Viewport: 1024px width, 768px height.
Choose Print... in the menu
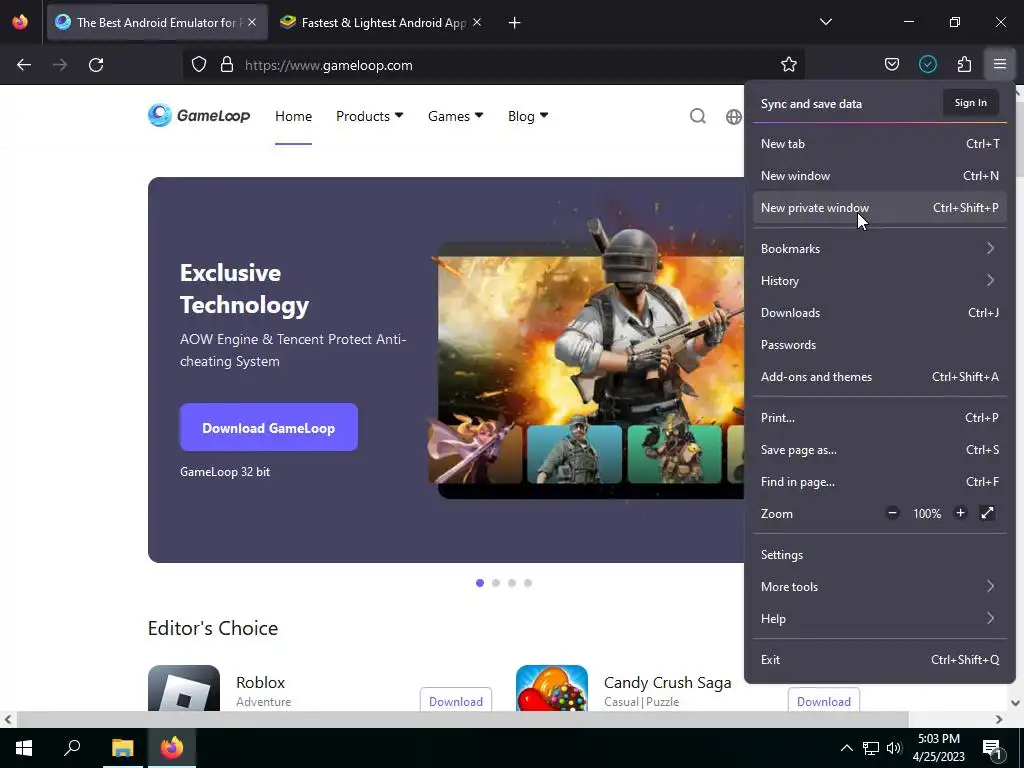(880, 417)
